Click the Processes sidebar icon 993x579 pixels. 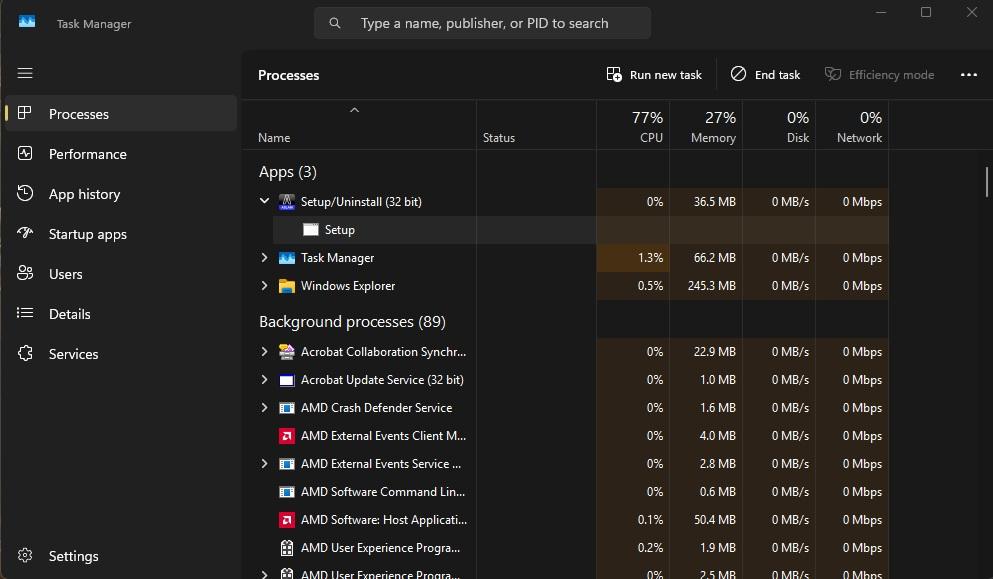[x=25, y=113]
